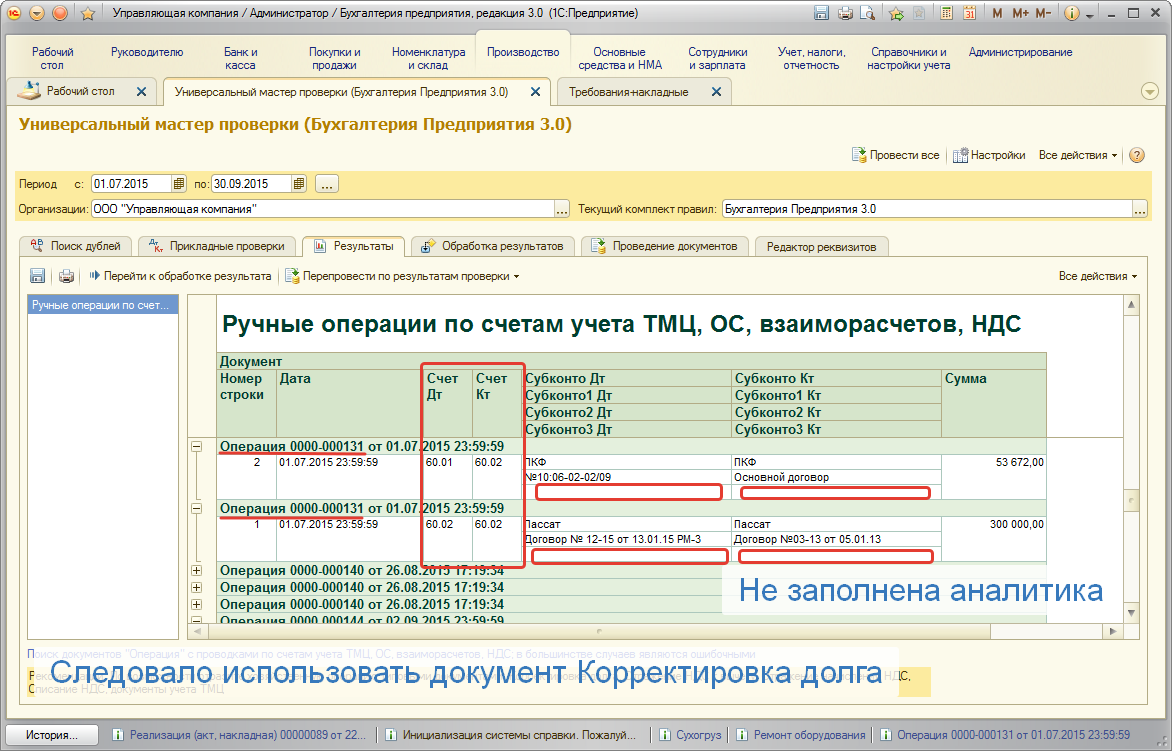Open Настройки of the check wizard
The height and width of the screenshot is (751, 1172).
(989, 155)
